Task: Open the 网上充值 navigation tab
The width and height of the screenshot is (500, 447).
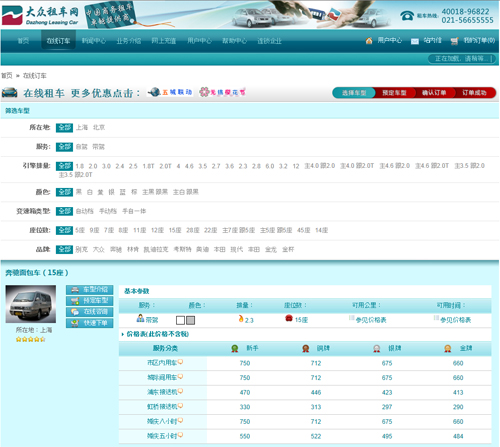Action: (164, 41)
